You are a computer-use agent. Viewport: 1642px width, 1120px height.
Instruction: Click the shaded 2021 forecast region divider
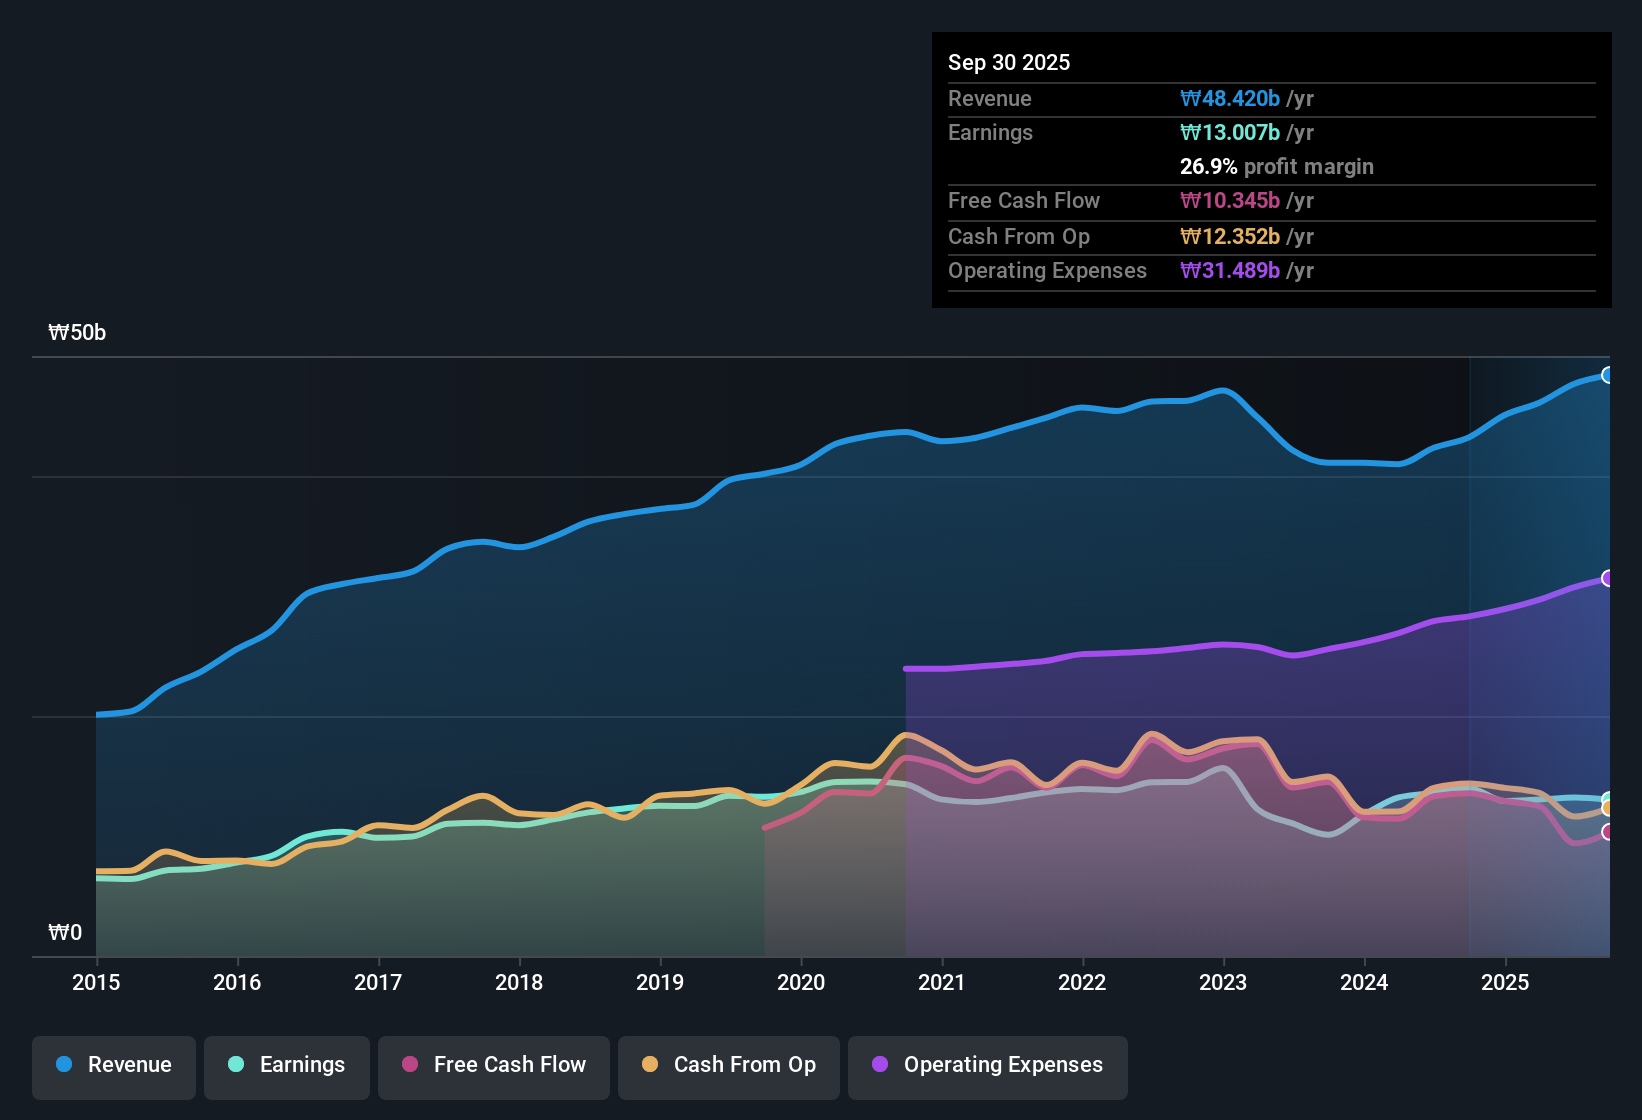906,800
